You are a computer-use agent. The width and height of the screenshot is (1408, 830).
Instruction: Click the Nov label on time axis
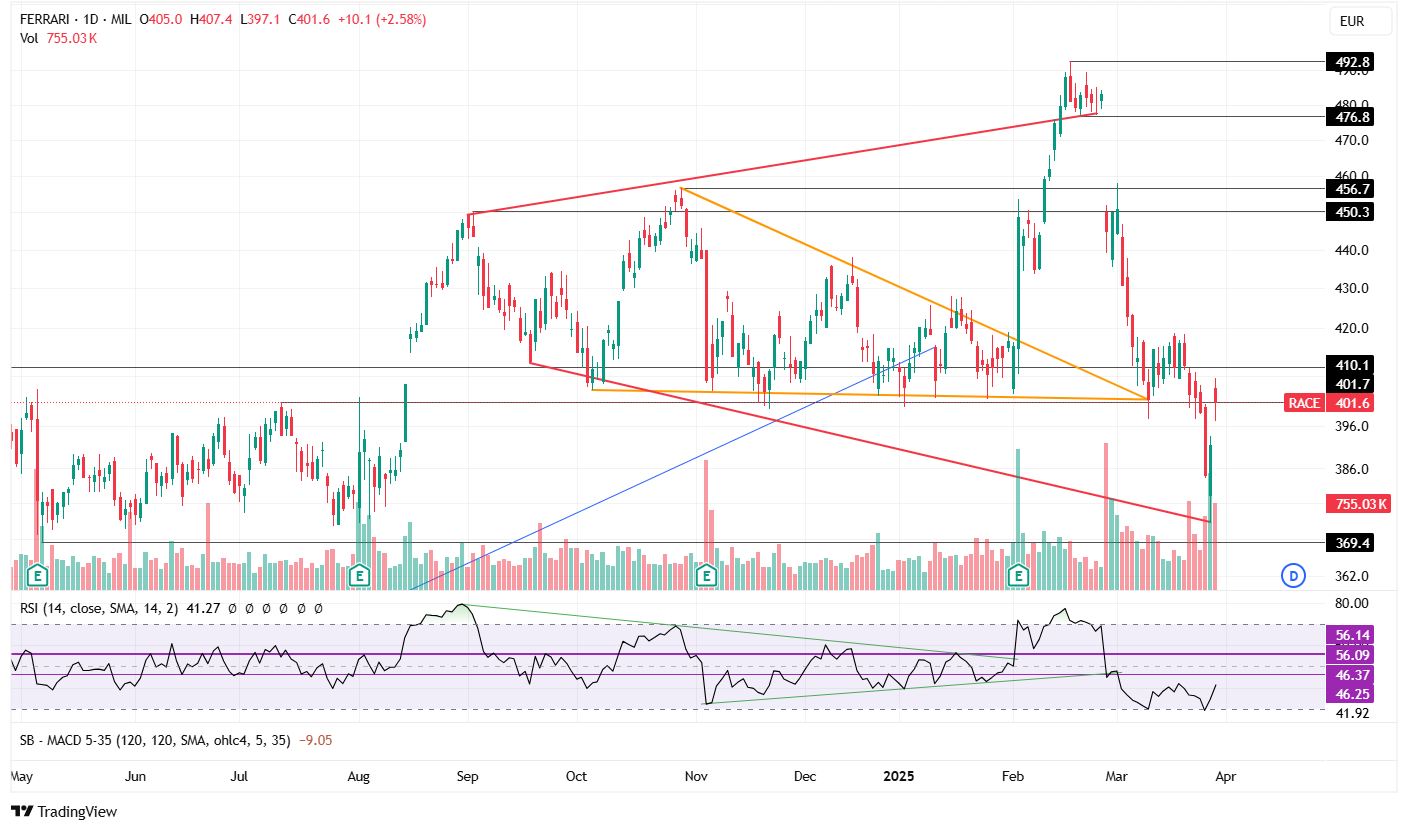[698, 776]
